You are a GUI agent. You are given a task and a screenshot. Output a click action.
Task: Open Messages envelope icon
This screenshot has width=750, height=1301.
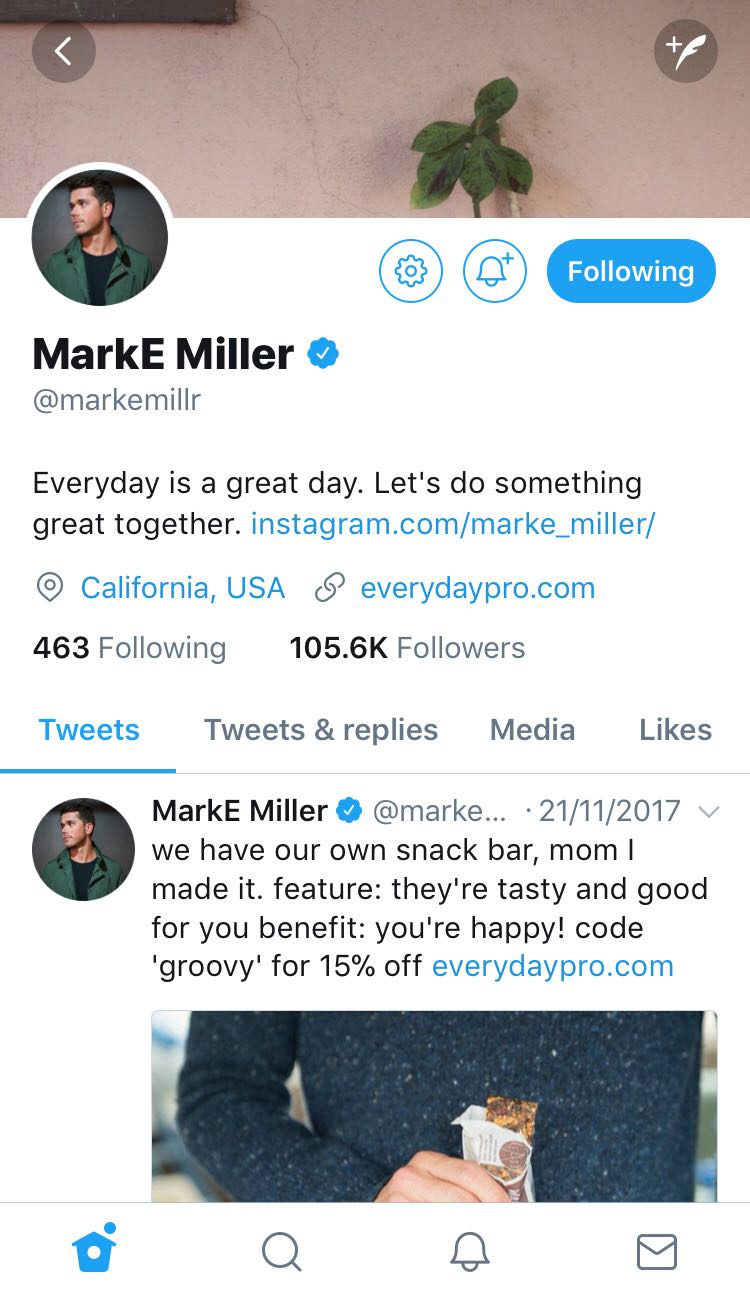pos(657,1251)
